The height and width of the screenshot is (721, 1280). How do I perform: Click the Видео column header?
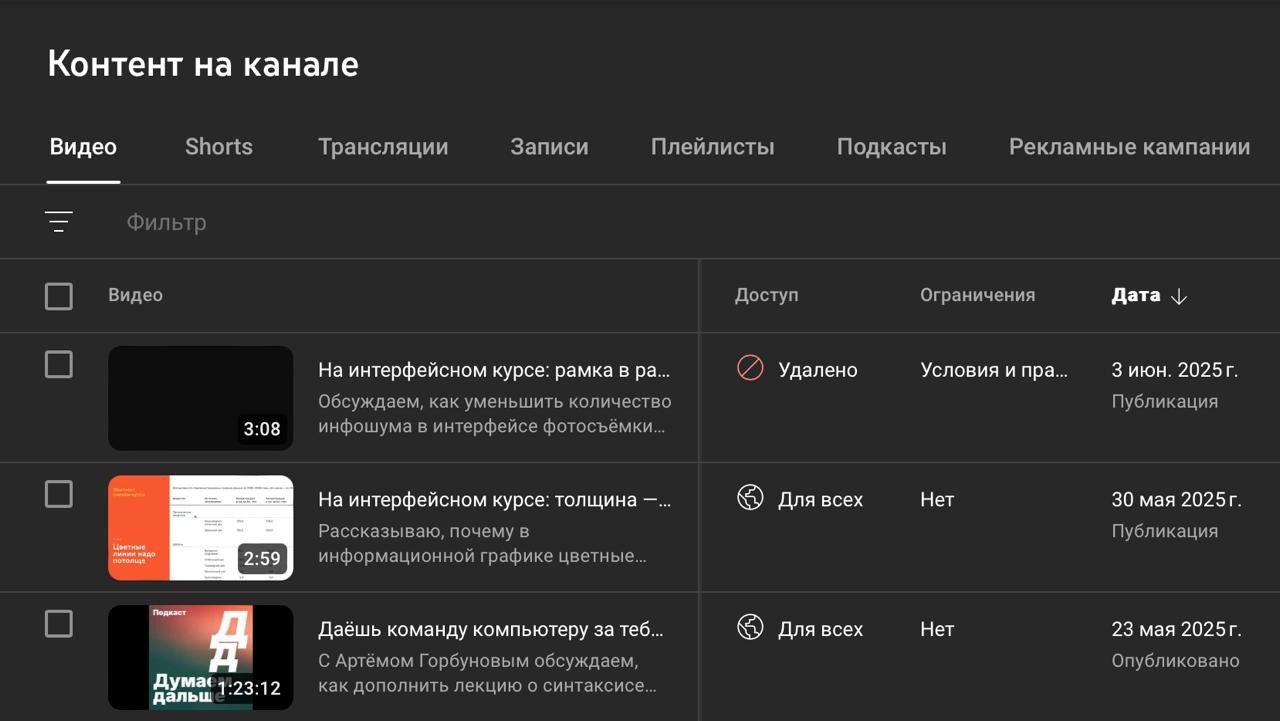(136, 295)
